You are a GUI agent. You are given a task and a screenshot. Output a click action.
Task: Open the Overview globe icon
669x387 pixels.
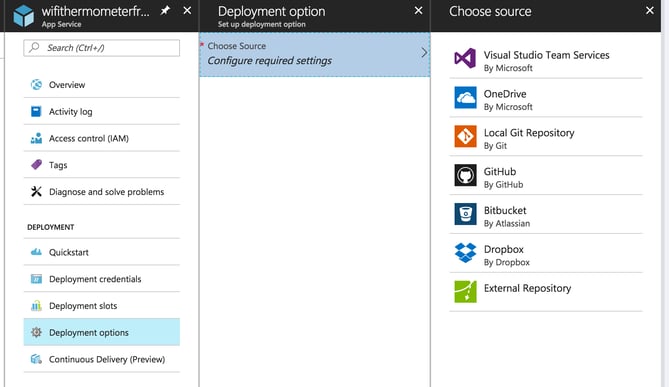36,84
